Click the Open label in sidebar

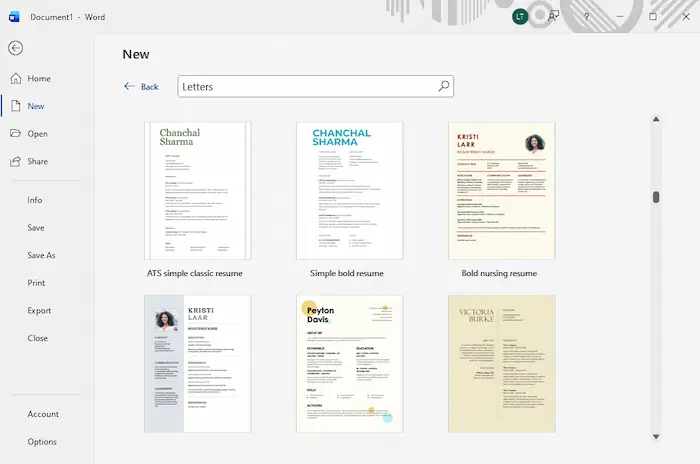coord(38,134)
